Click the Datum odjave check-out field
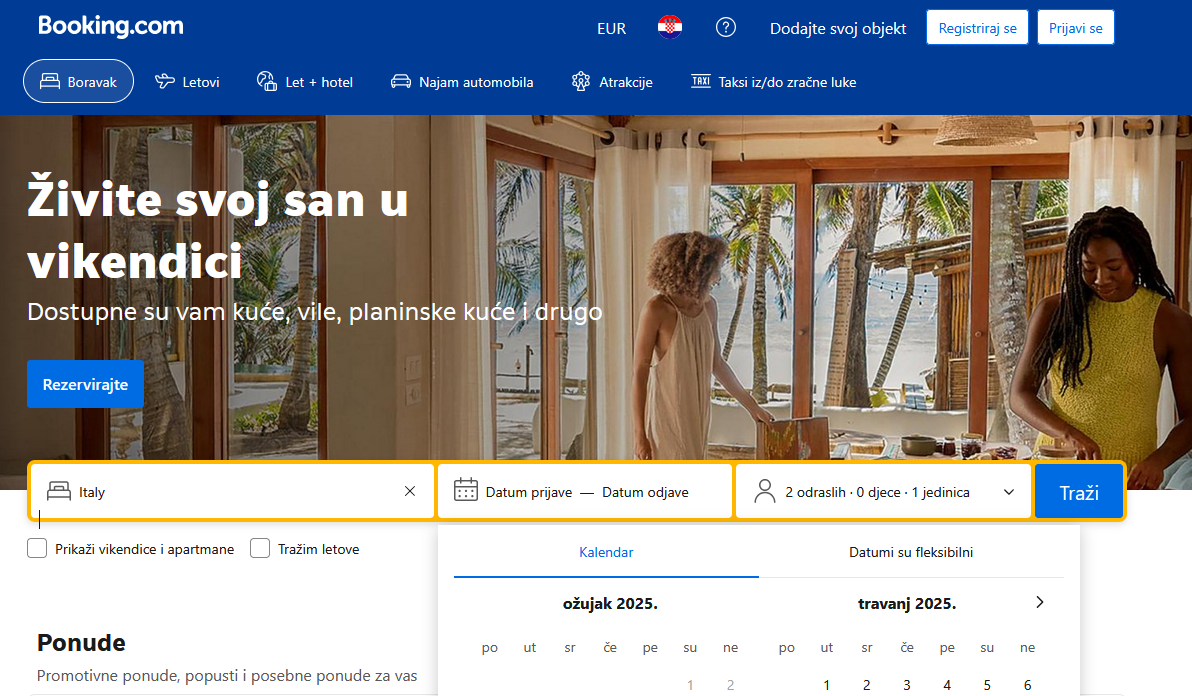Image resolution: width=1192 pixels, height=696 pixels. coord(645,492)
